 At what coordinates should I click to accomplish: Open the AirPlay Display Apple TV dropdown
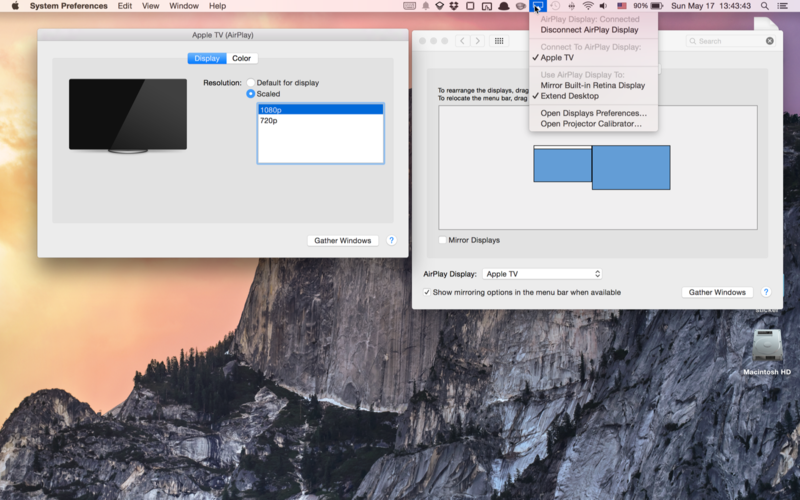coord(542,274)
